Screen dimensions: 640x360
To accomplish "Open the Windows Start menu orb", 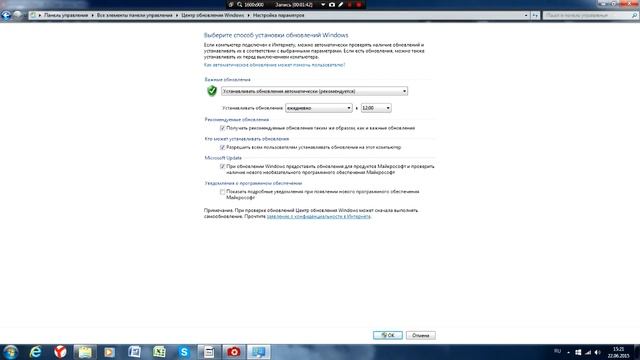I will coord(10,351).
